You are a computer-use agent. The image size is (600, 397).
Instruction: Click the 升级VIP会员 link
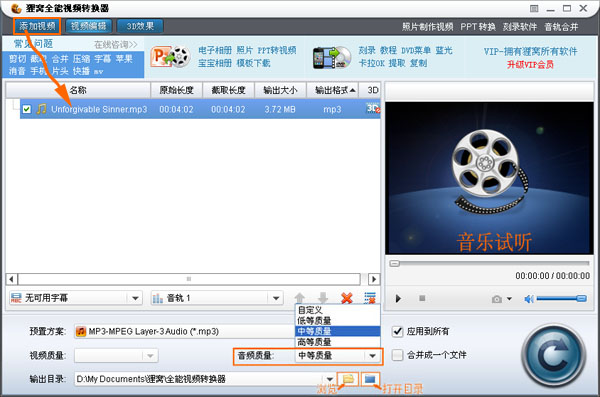(530, 64)
